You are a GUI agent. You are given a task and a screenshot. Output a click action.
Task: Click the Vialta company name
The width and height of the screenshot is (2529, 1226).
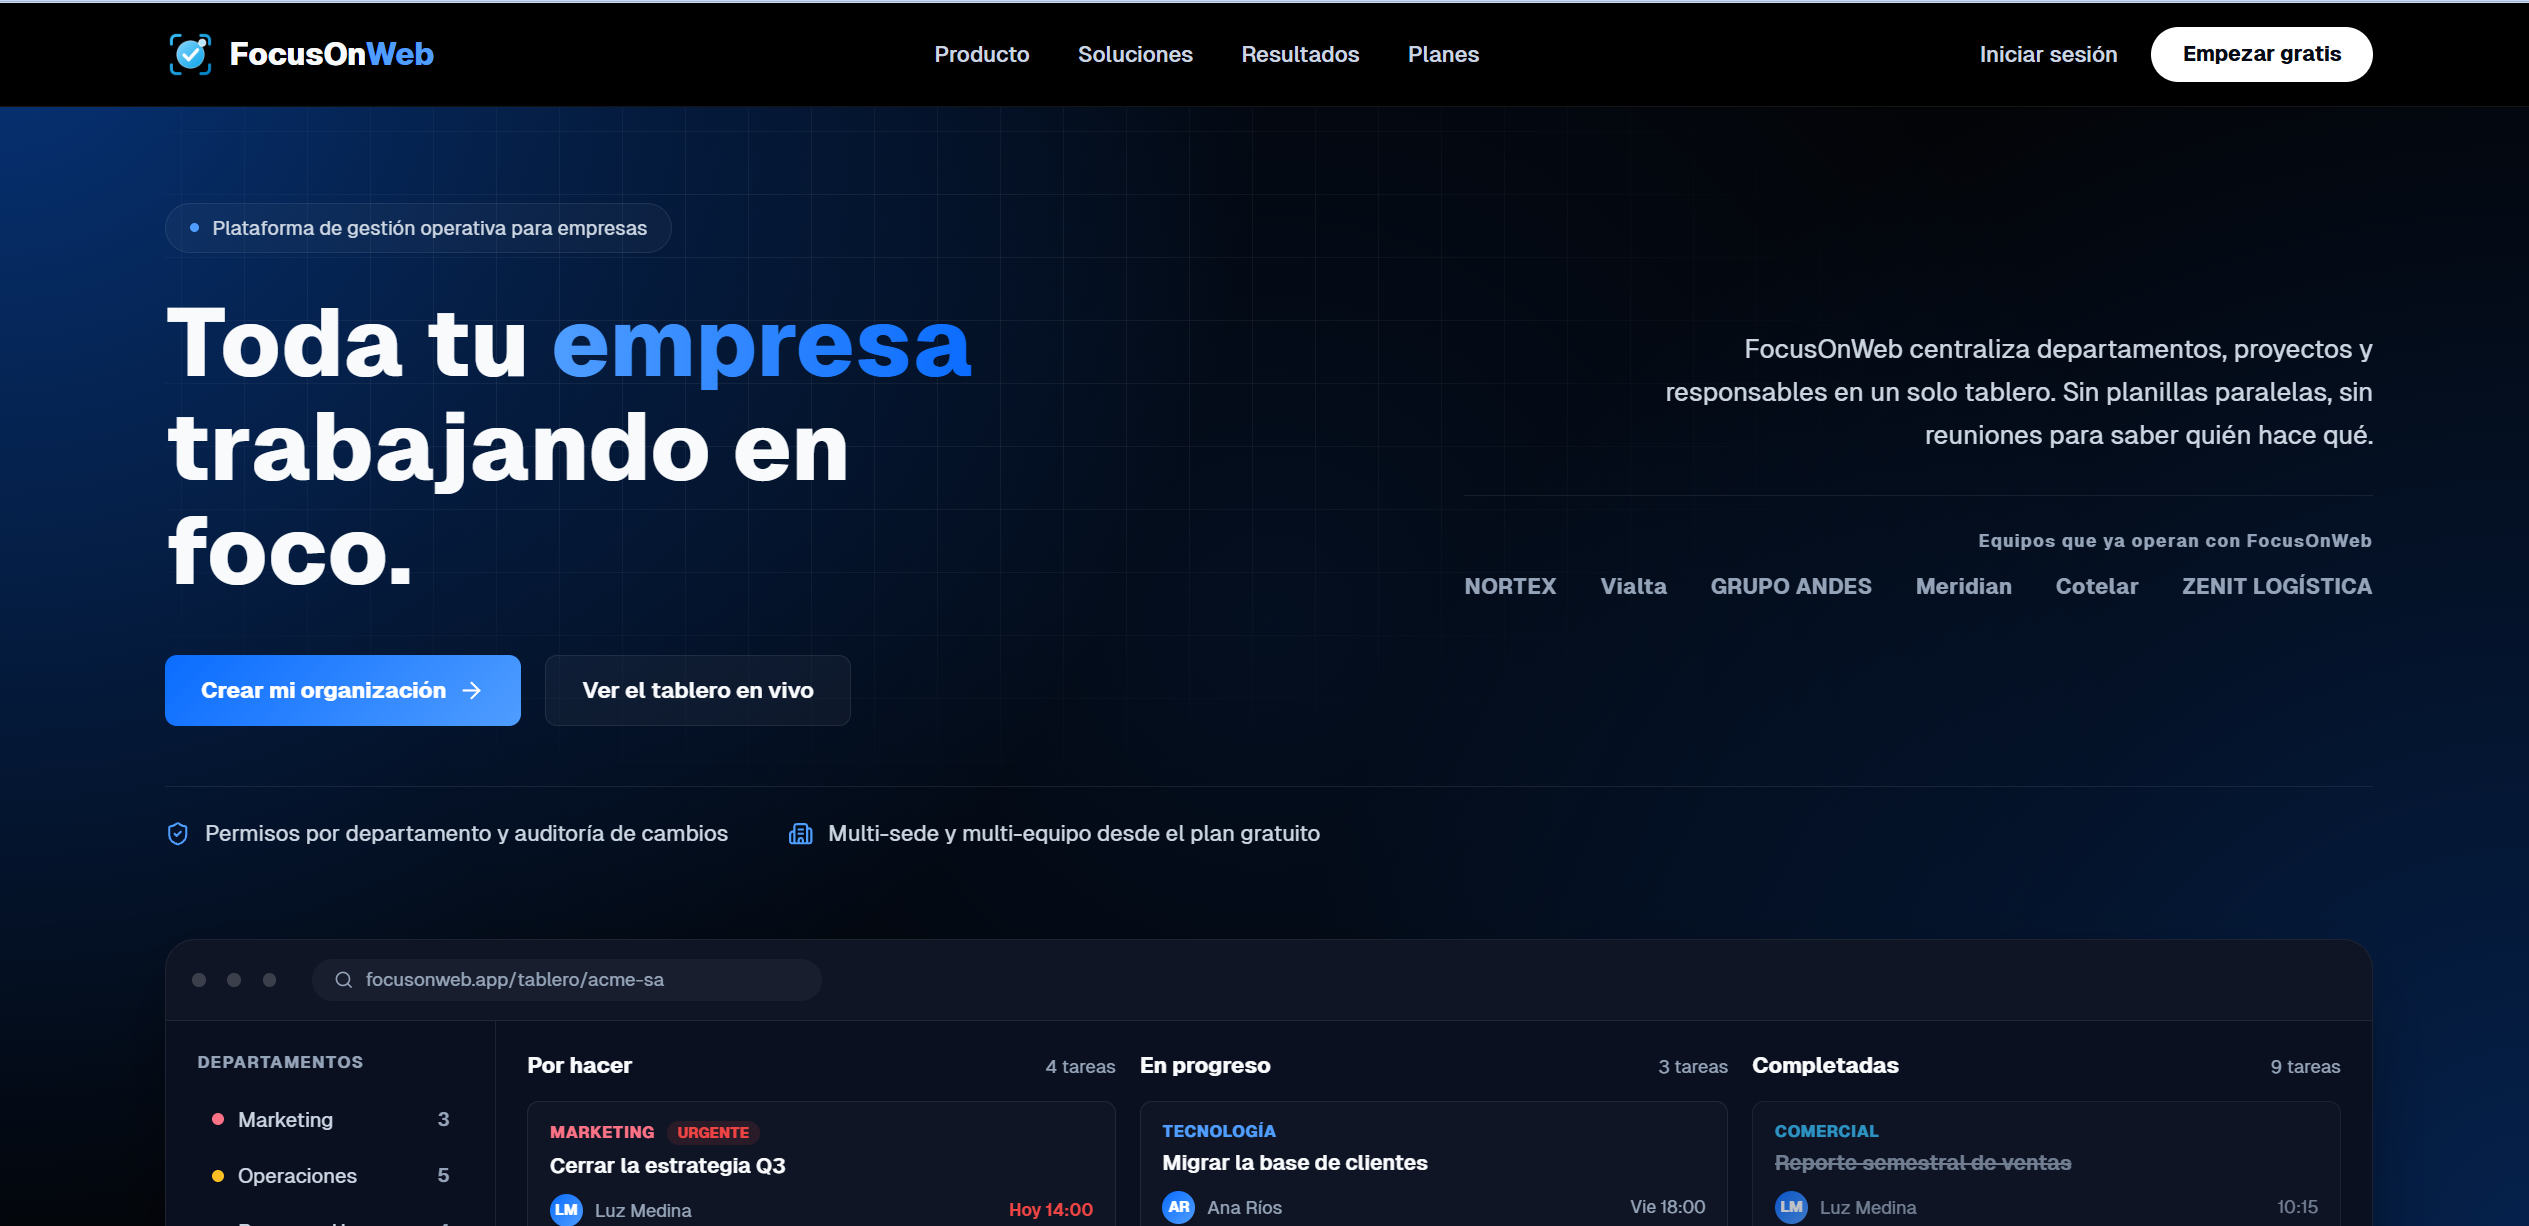pos(1633,586)
